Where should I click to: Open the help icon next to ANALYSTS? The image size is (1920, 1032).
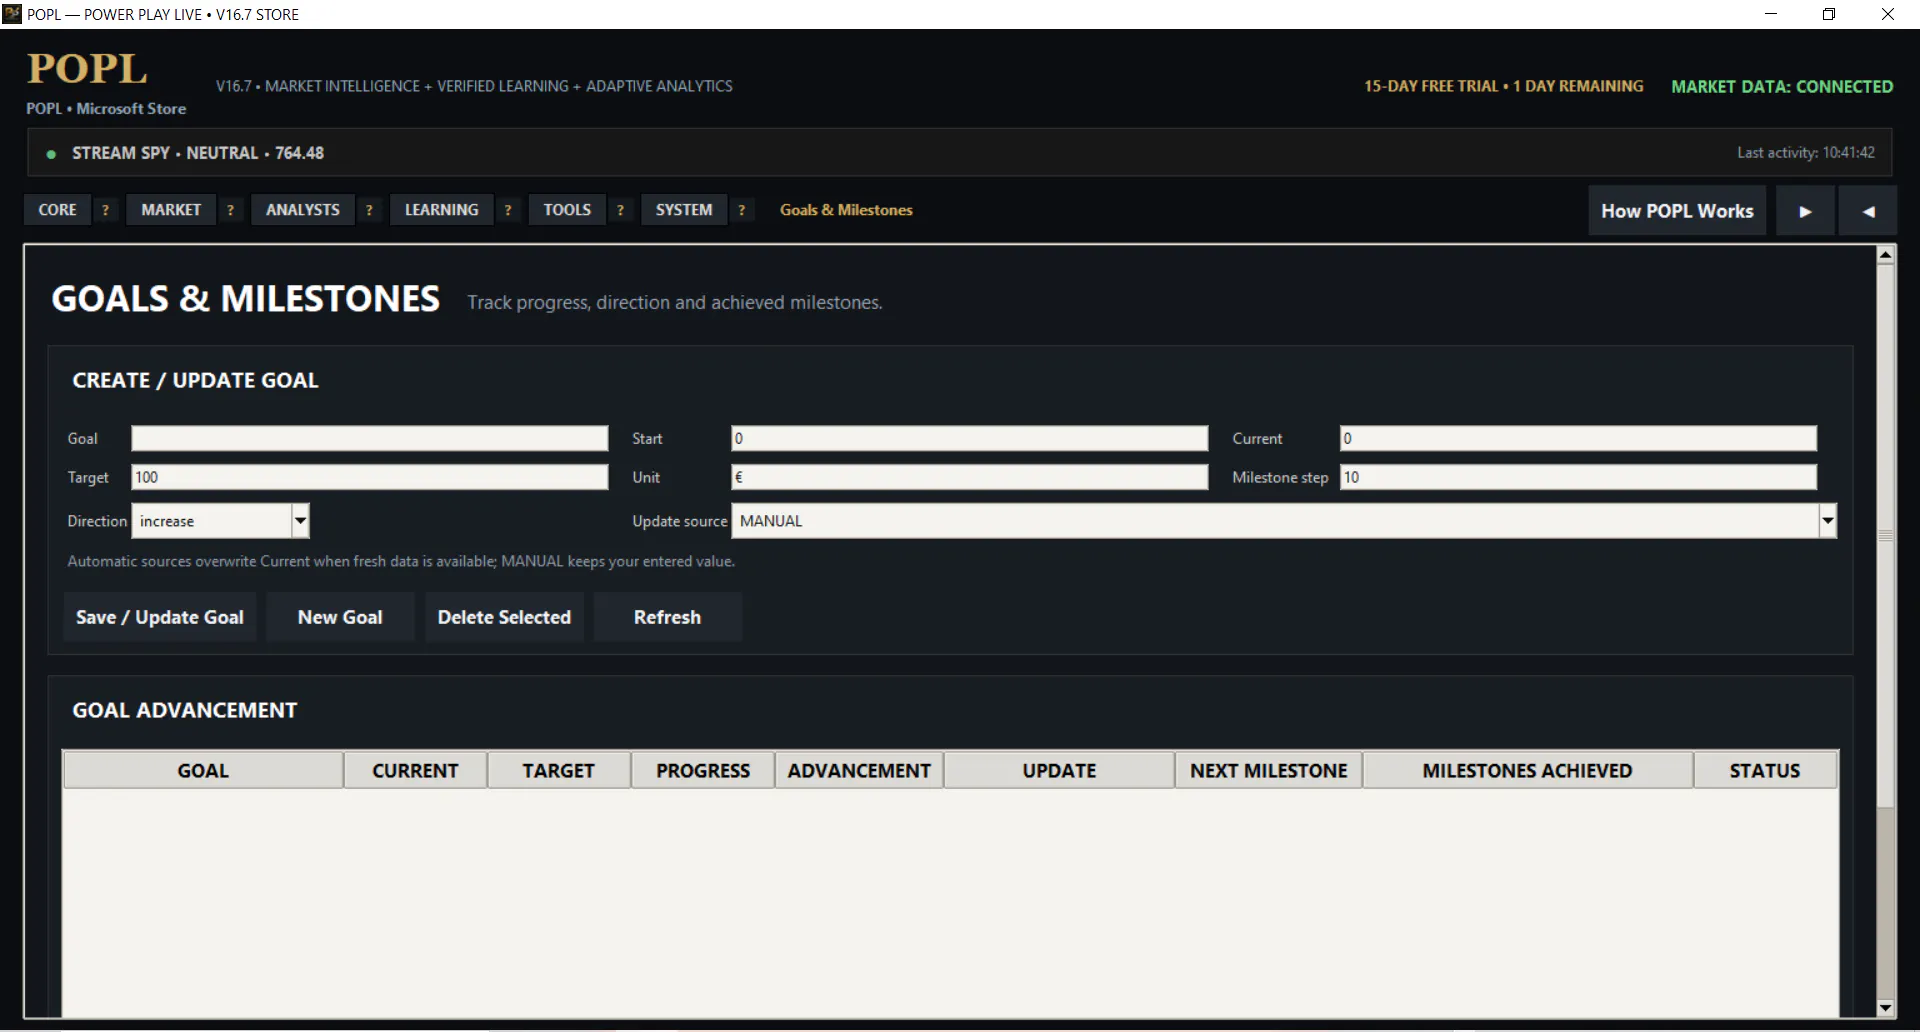tap(370, 210)
